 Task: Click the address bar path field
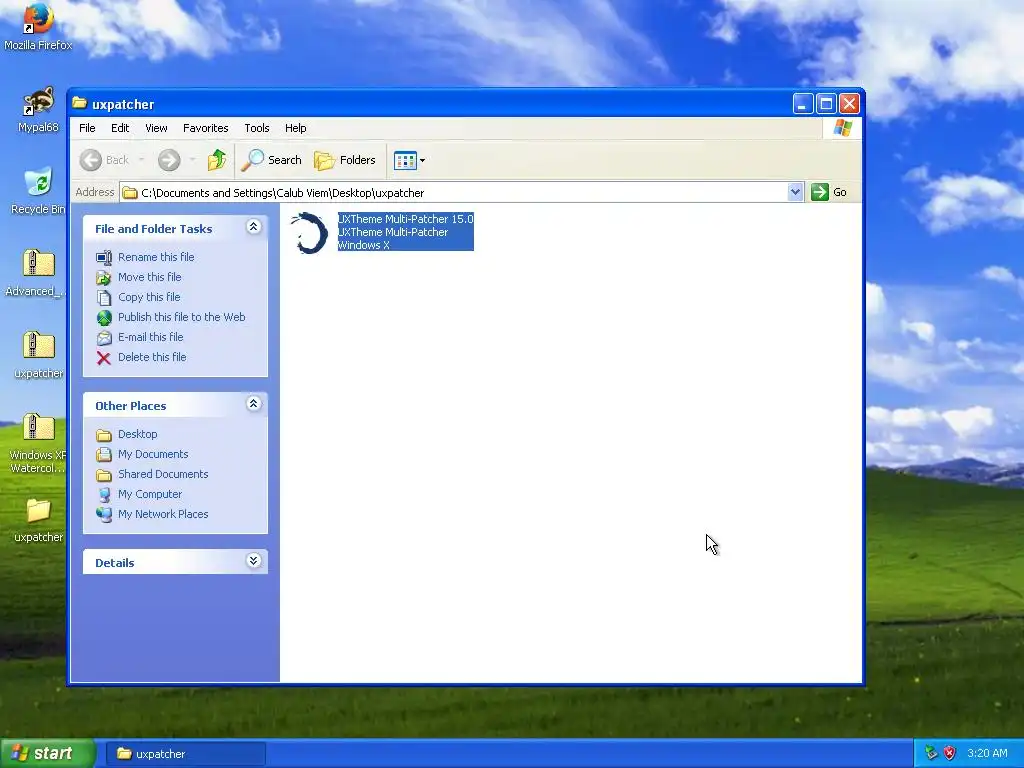[x=454, y=193]
